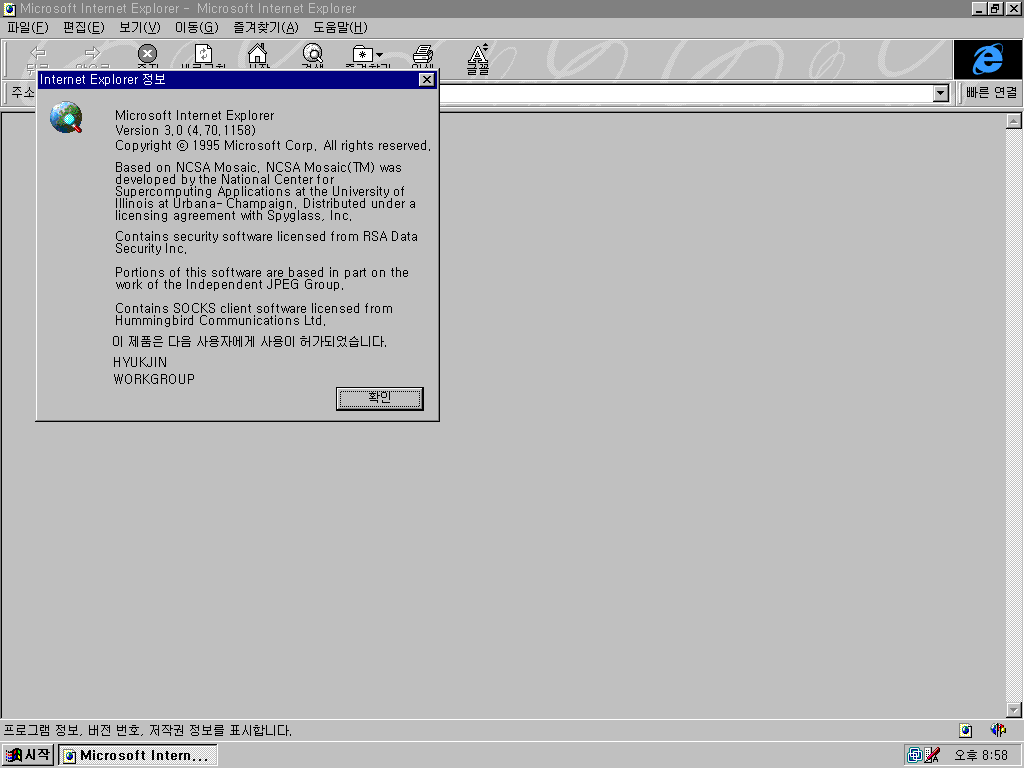Click the Internet Explorer 정보 dialog title

(103, 80)
